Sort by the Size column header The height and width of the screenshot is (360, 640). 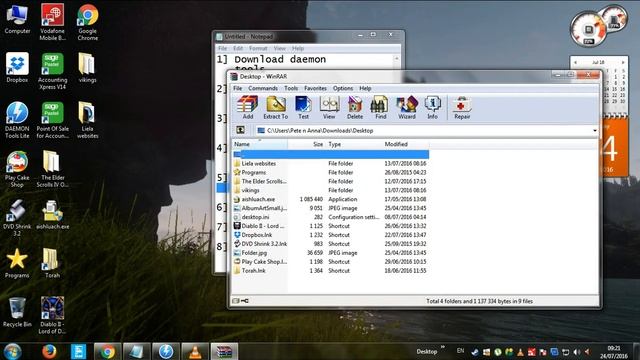click(x=306, y=144)
